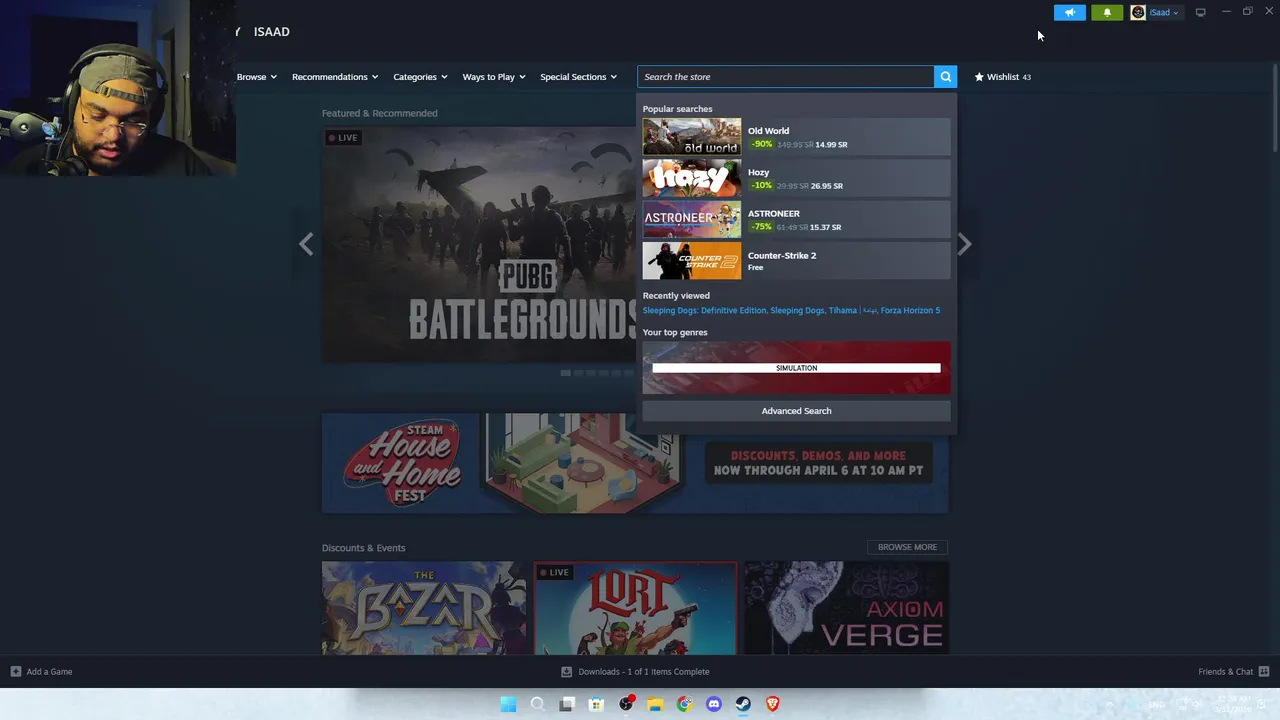Click the left carousel arrow
Viewport: 1280px width, 720px height.
(x=306, y=244)
